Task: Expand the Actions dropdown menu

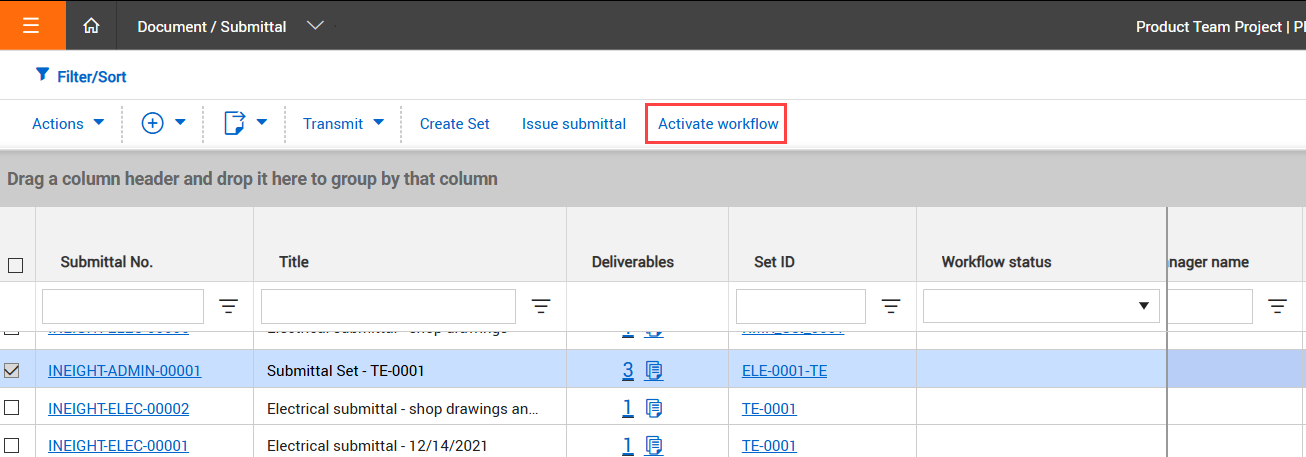Action: click(x=68, y=124)
